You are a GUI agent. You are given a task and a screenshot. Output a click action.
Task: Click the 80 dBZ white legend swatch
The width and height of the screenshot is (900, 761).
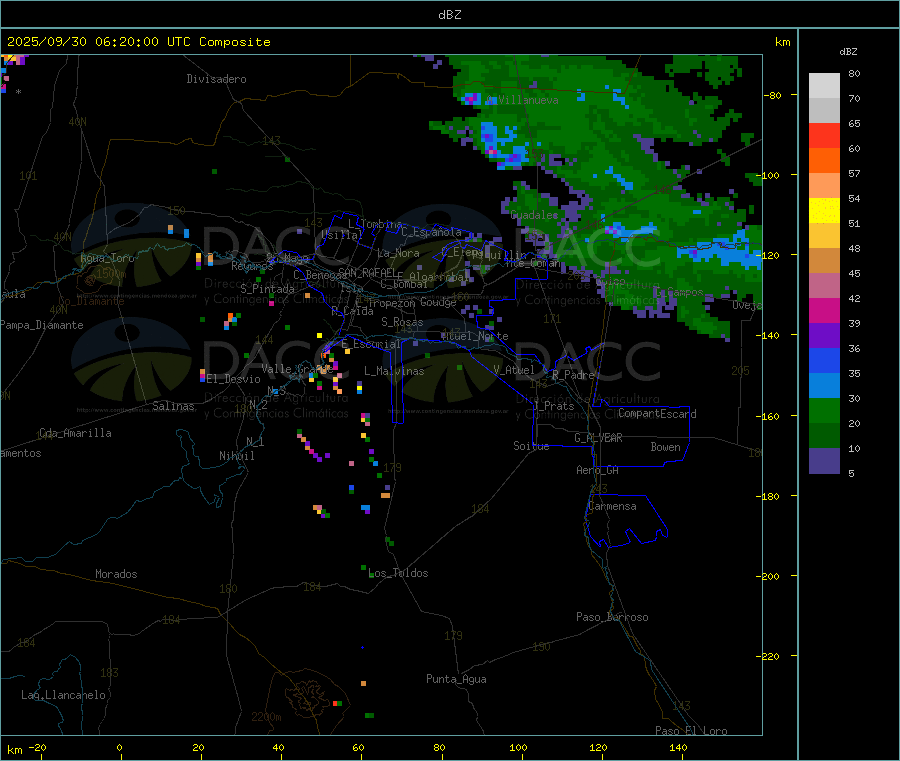pos(824,86)
